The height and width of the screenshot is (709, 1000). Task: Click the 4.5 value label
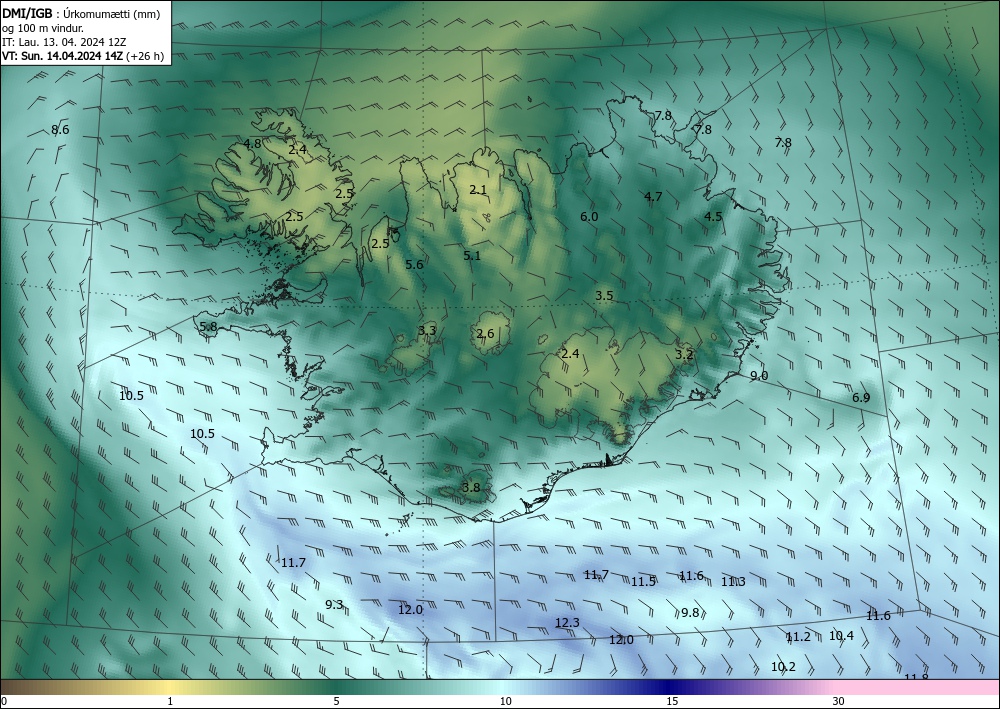click(x=713, y=217)
